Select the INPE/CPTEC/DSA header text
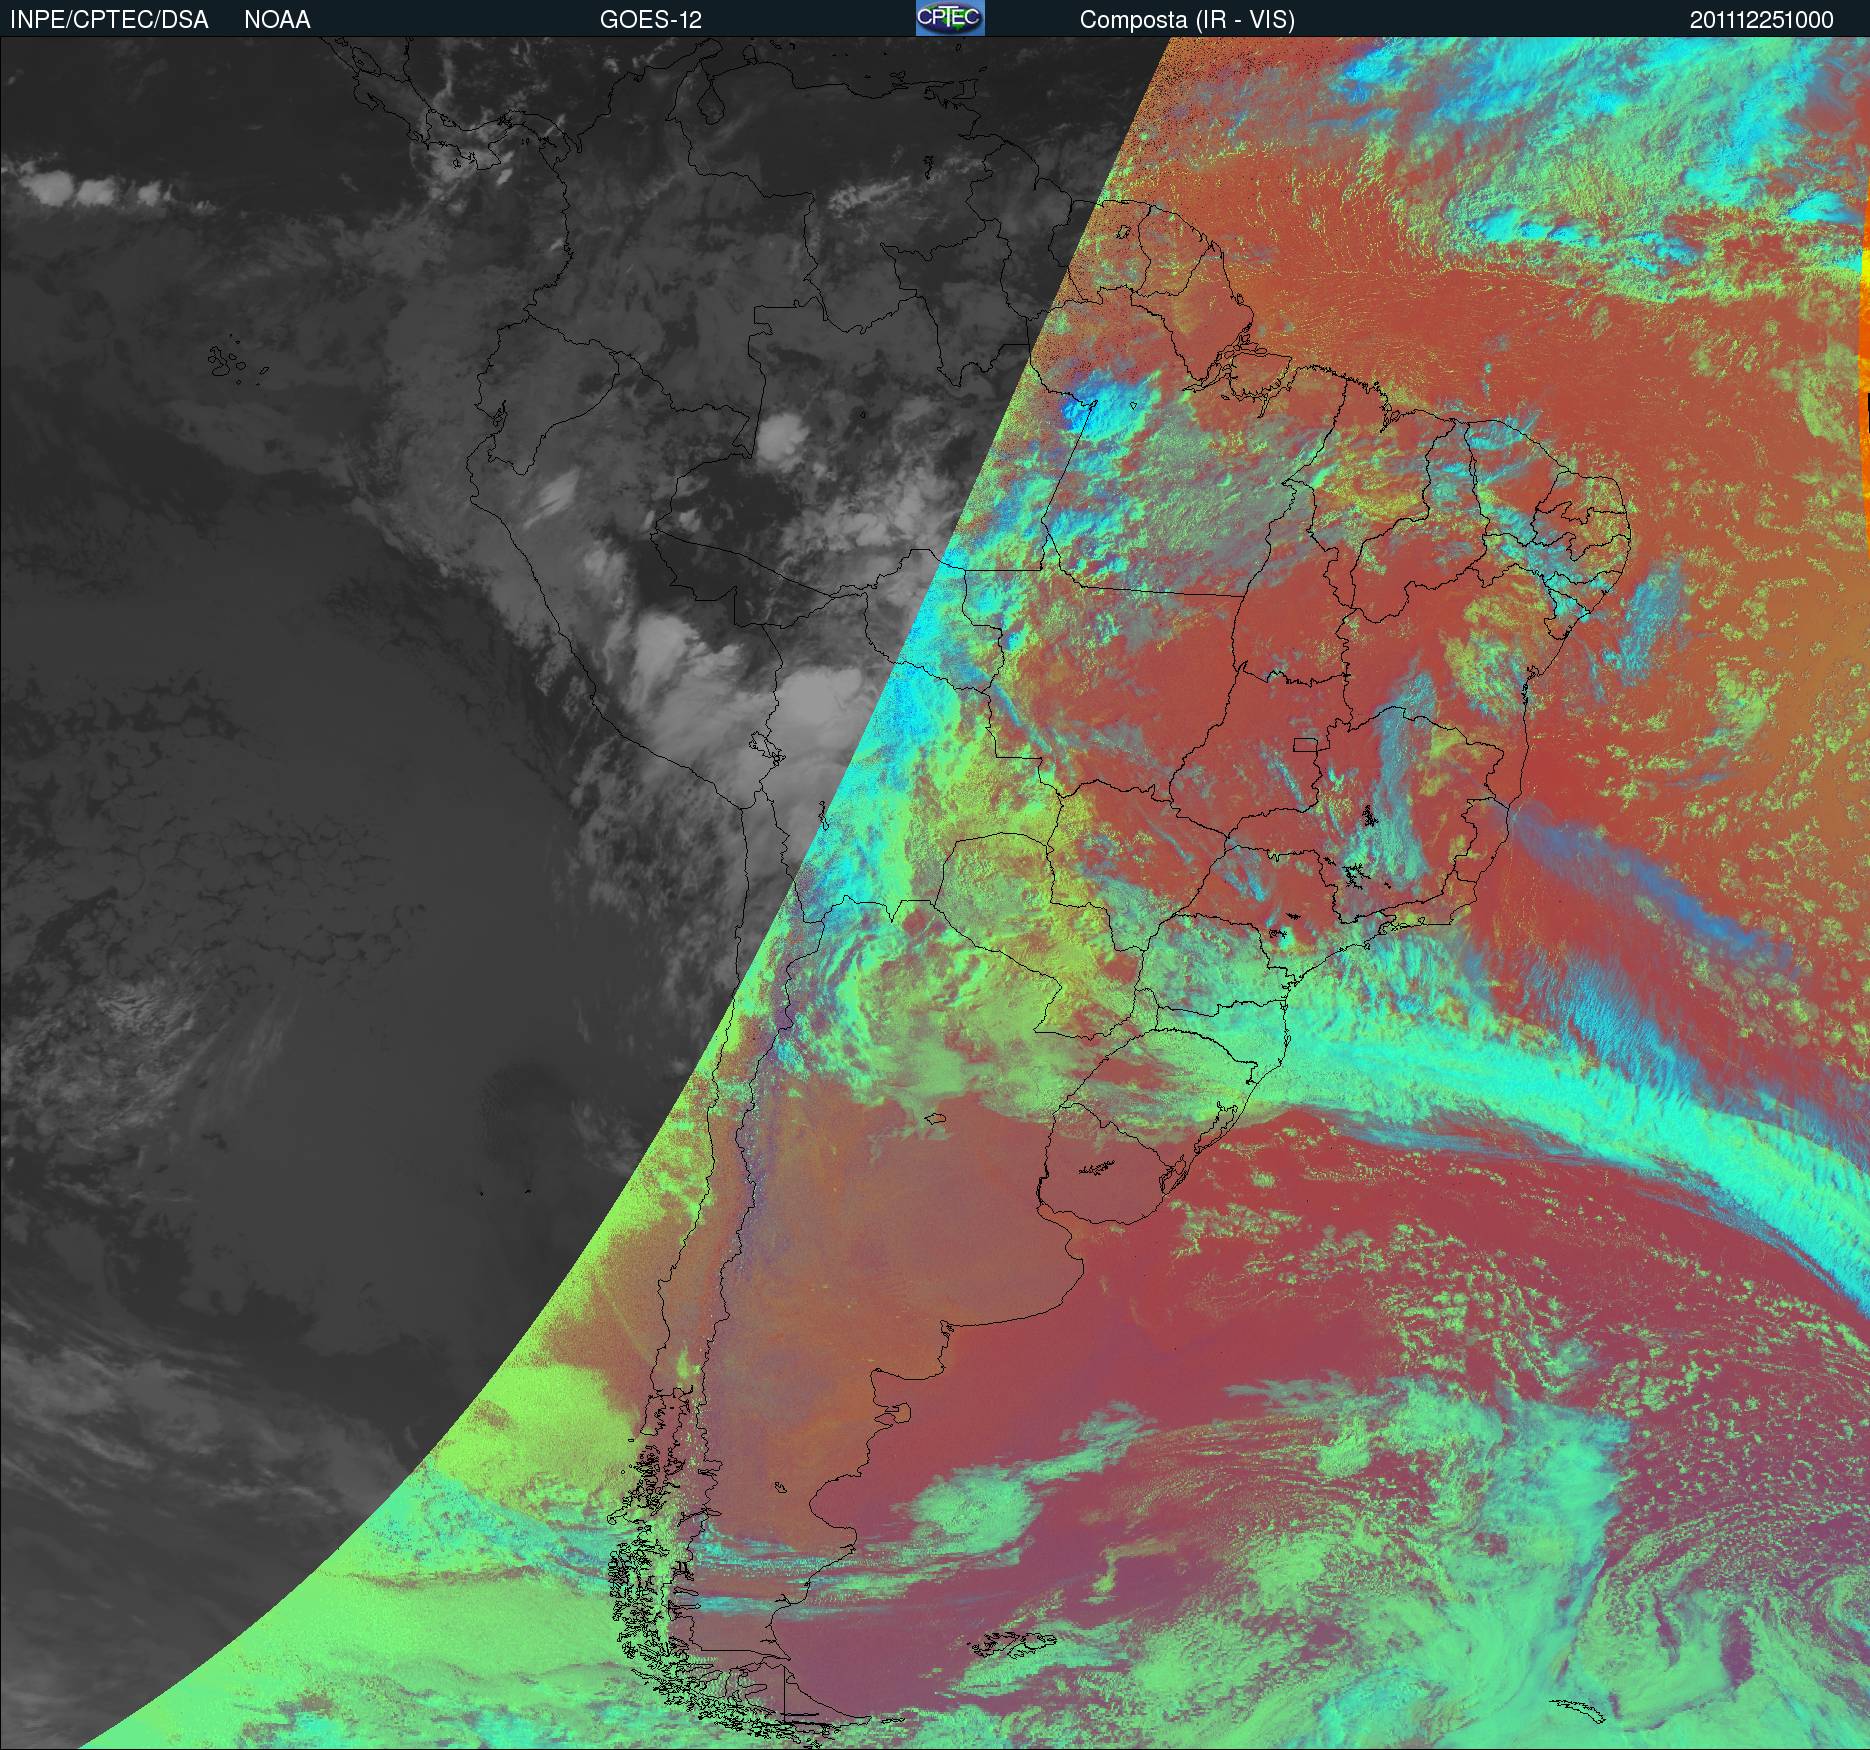Viewport: 1870px width, 1750px height. pos(109,20)
